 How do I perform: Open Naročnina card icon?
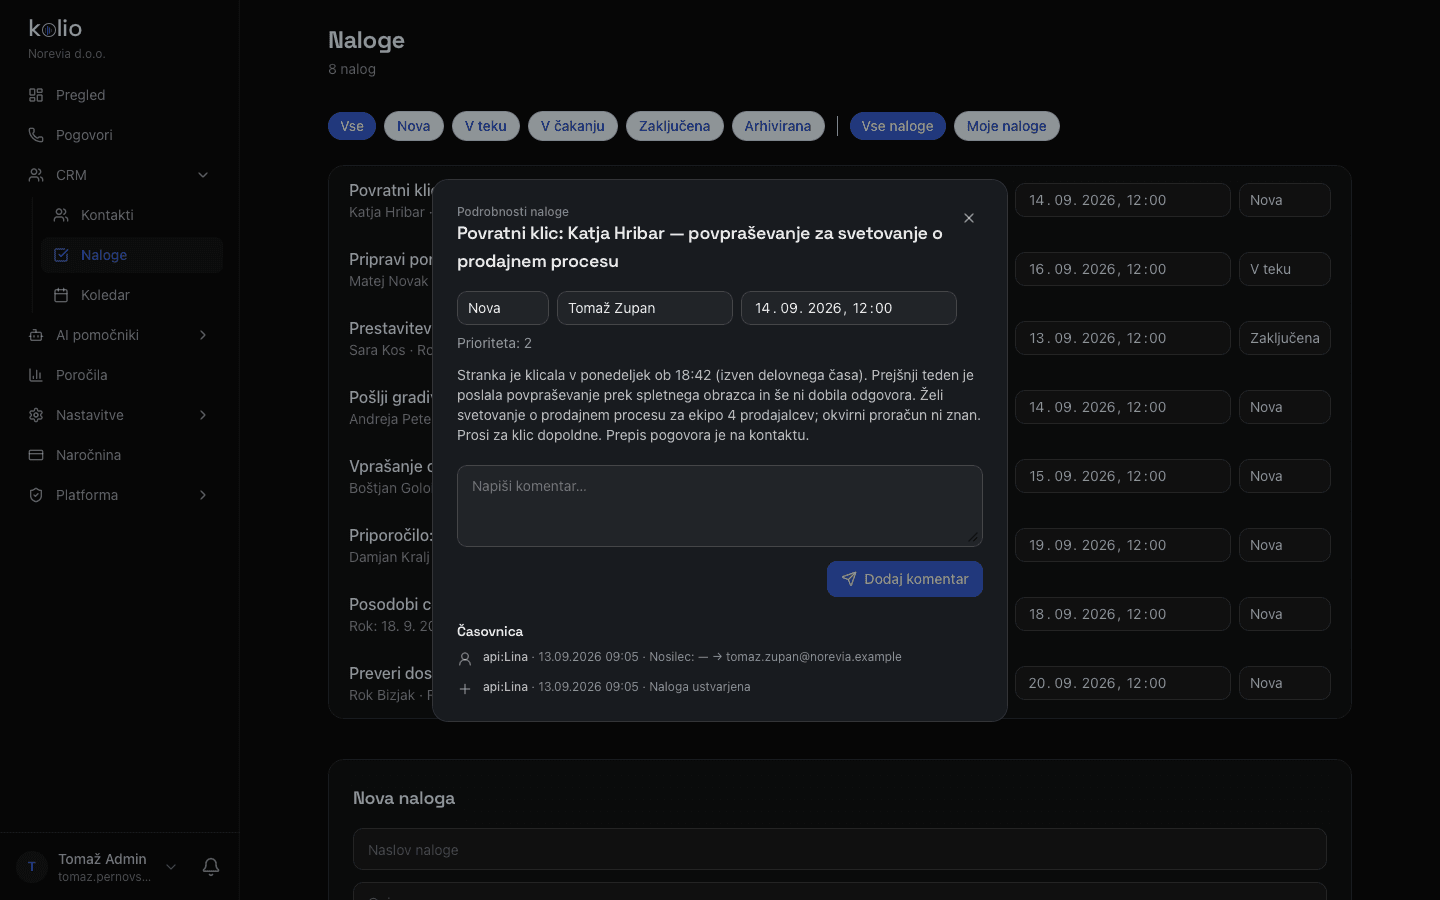pyautogui.click(x=36, y=455)
